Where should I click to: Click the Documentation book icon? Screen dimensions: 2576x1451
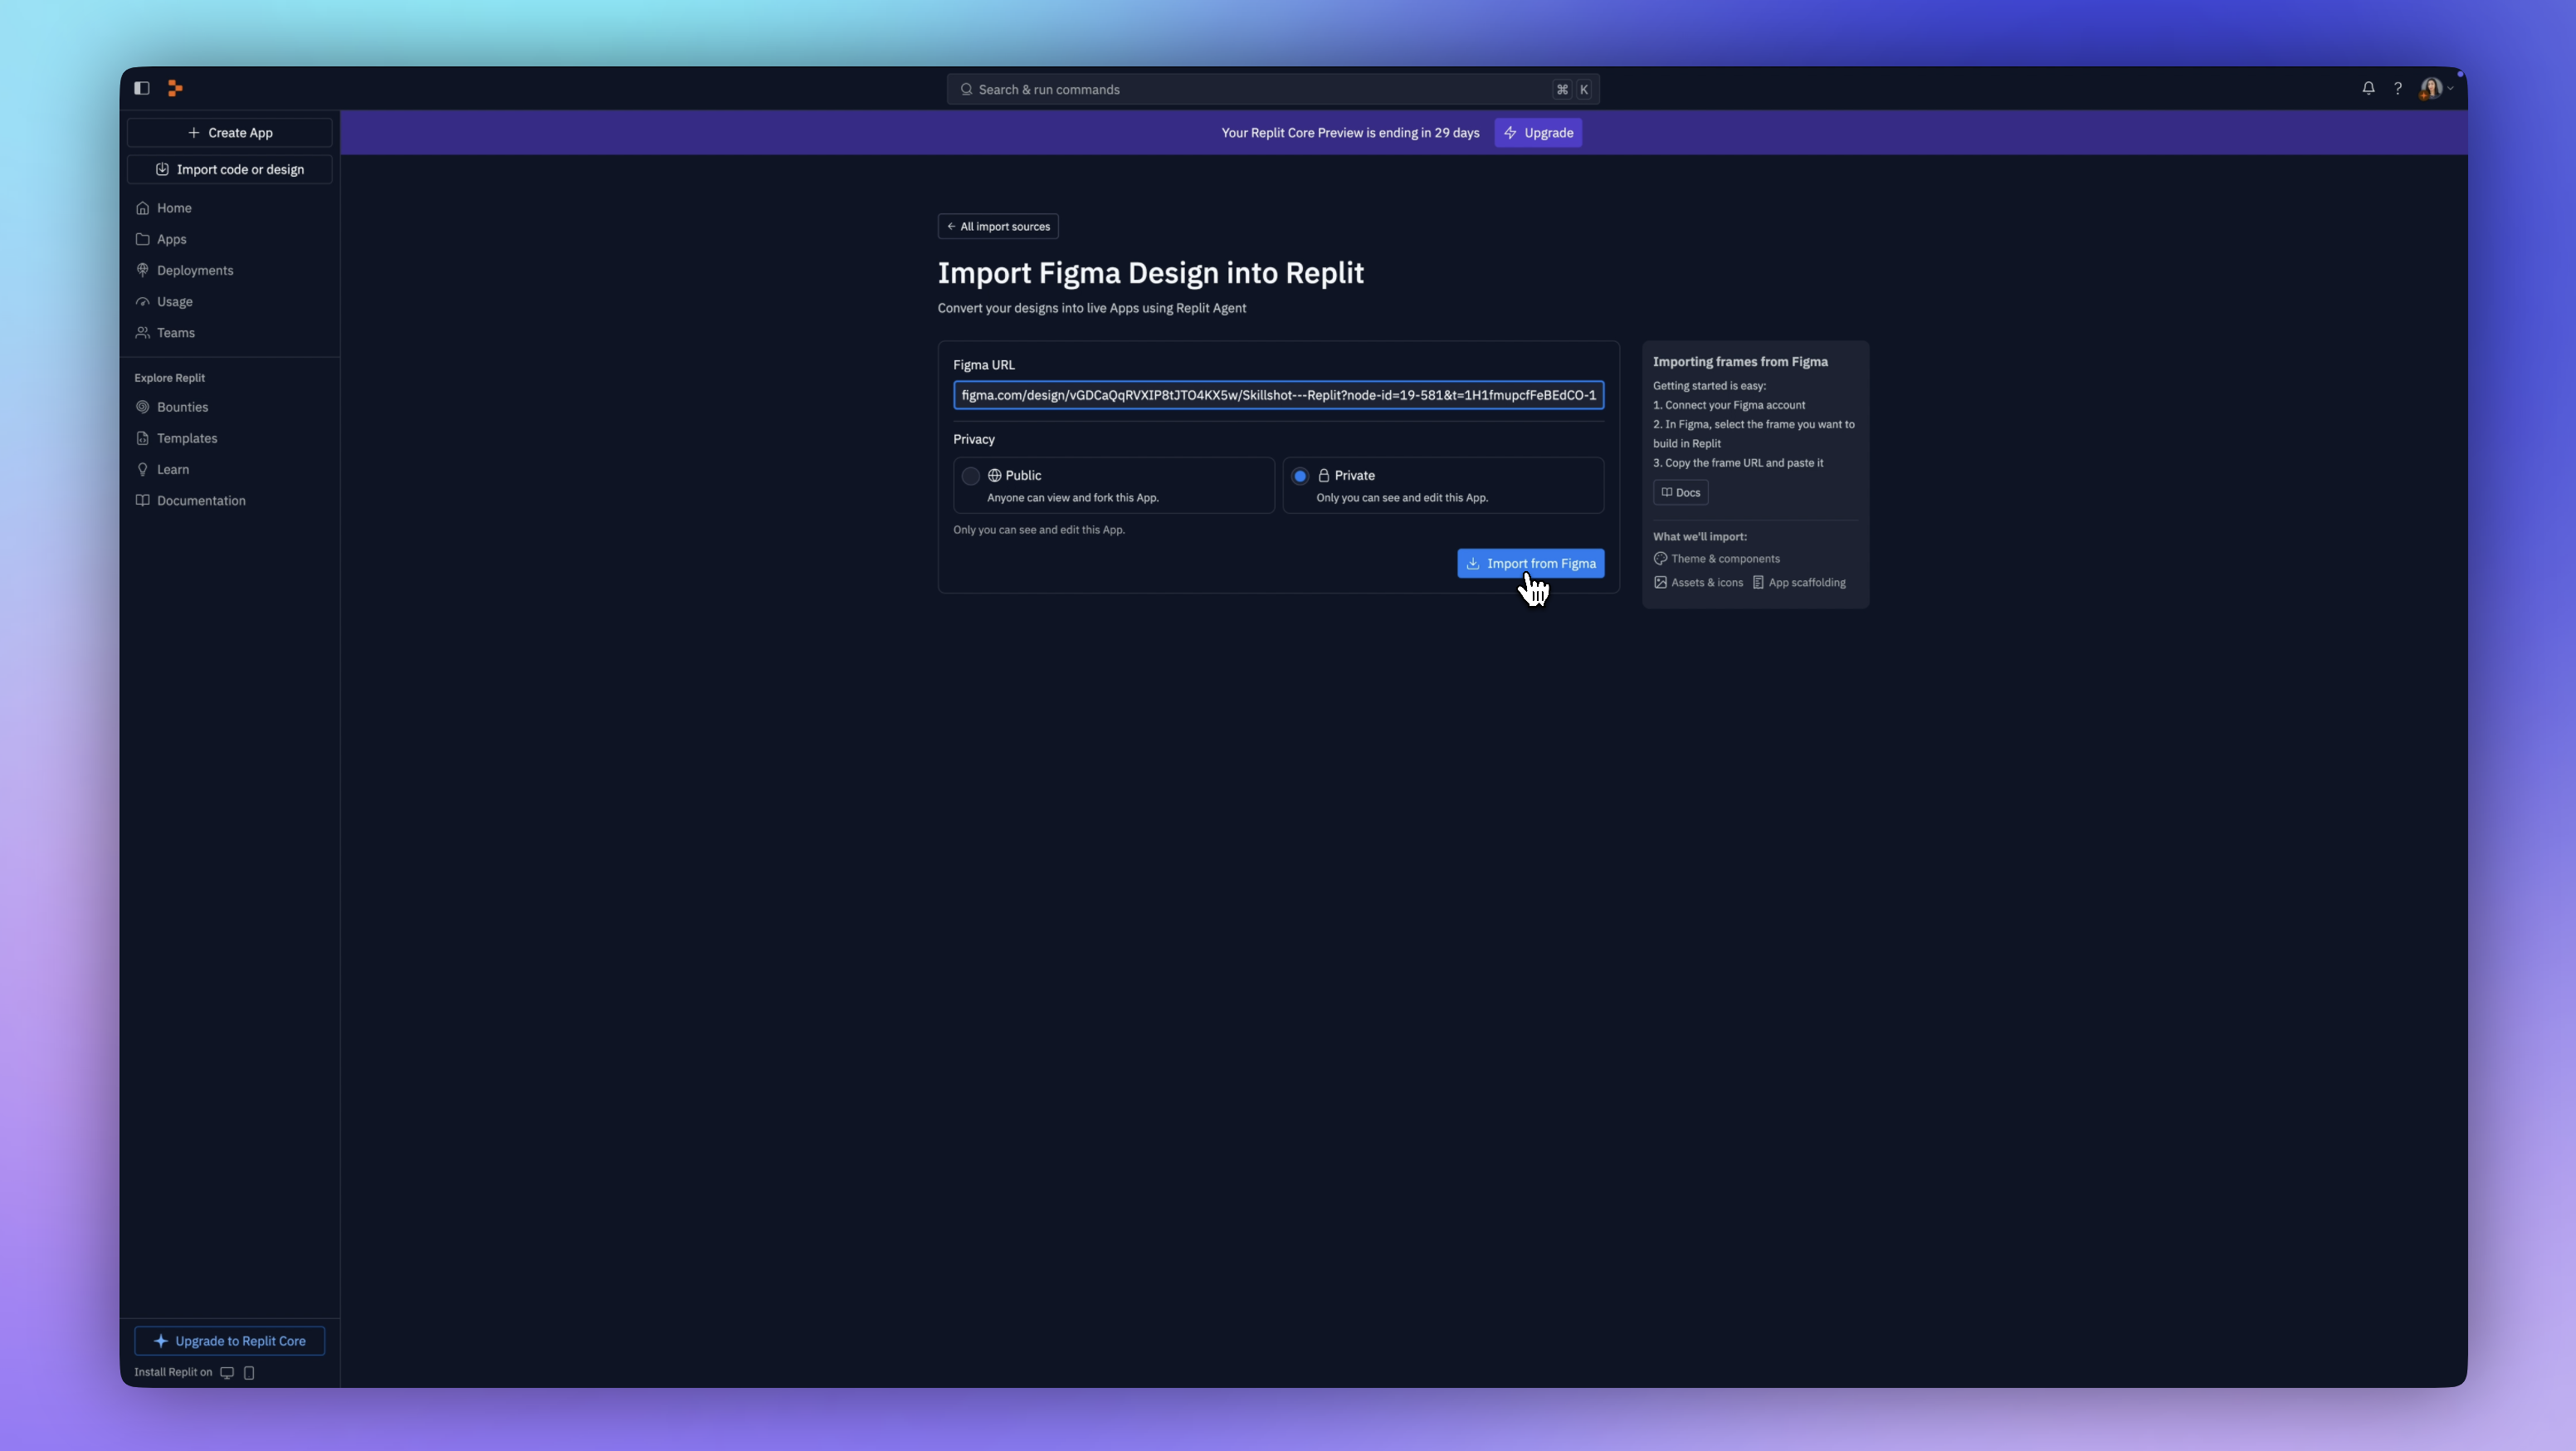click(x=143, y=500)
